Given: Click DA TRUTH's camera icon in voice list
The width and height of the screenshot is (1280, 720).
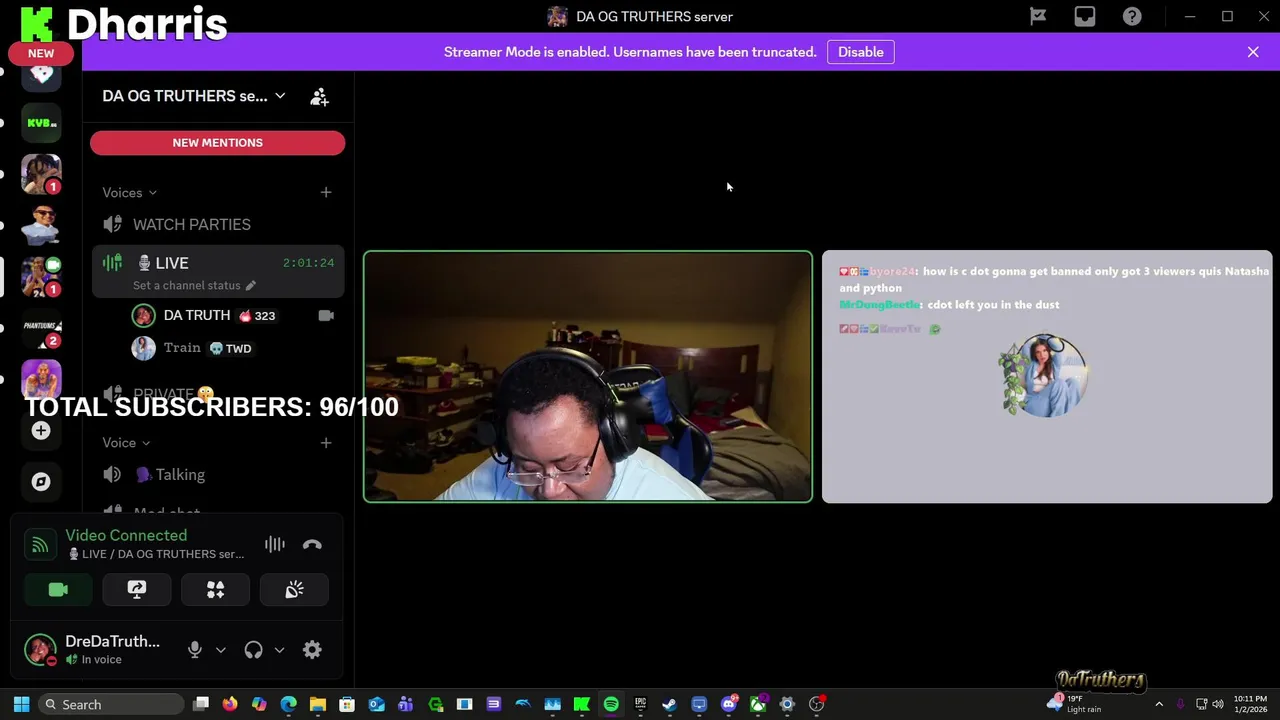Looking at the screenshot, I should (326, 315).
